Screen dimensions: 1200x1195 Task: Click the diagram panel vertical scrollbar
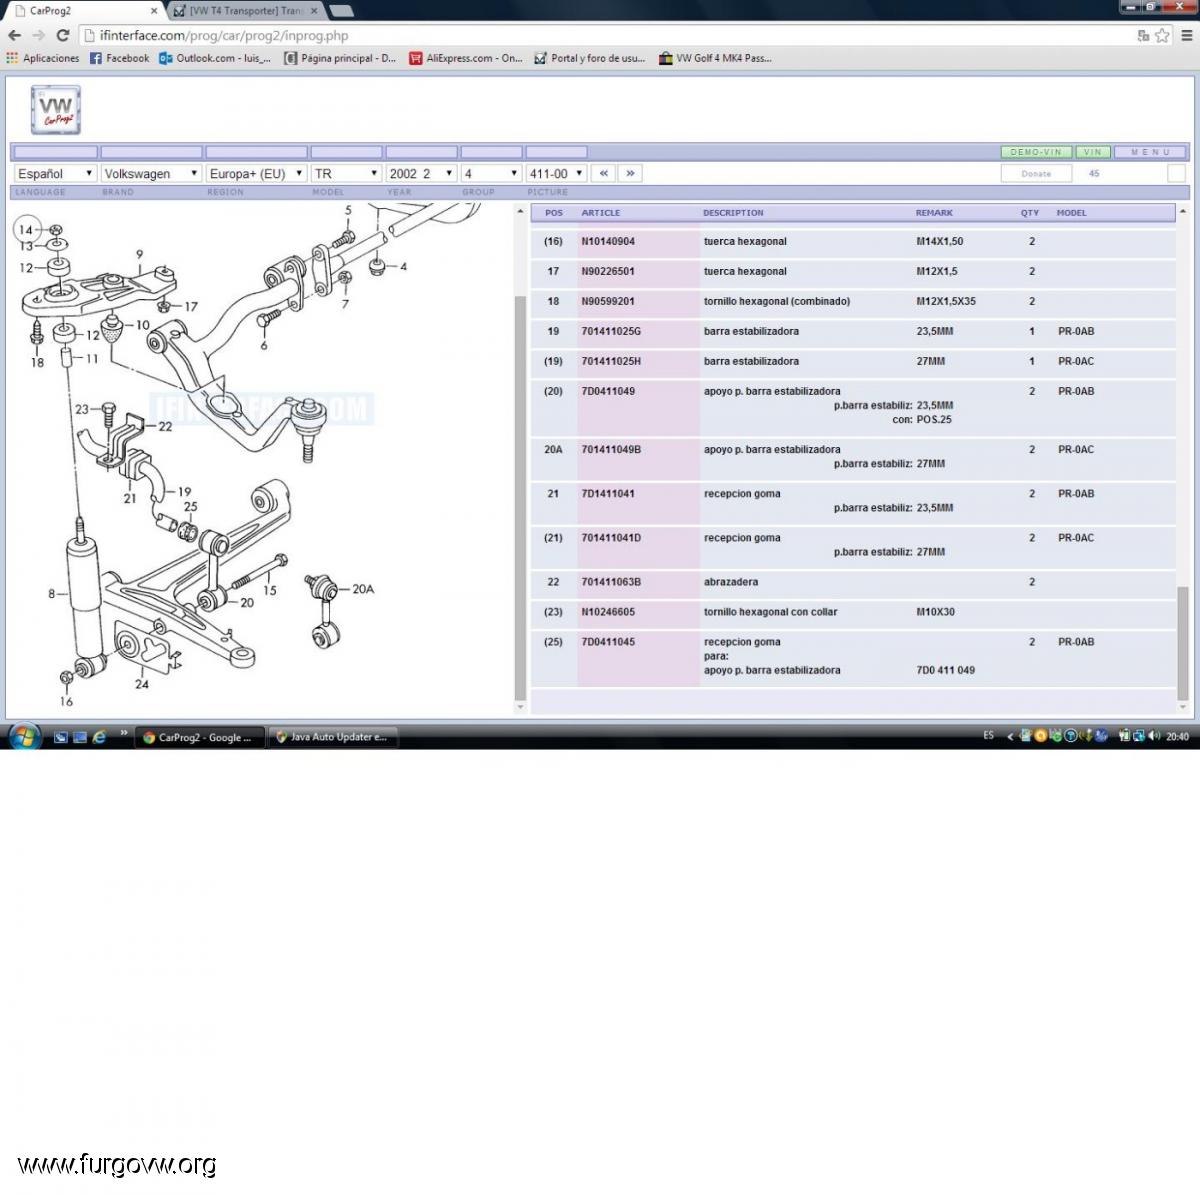[519, 497]
